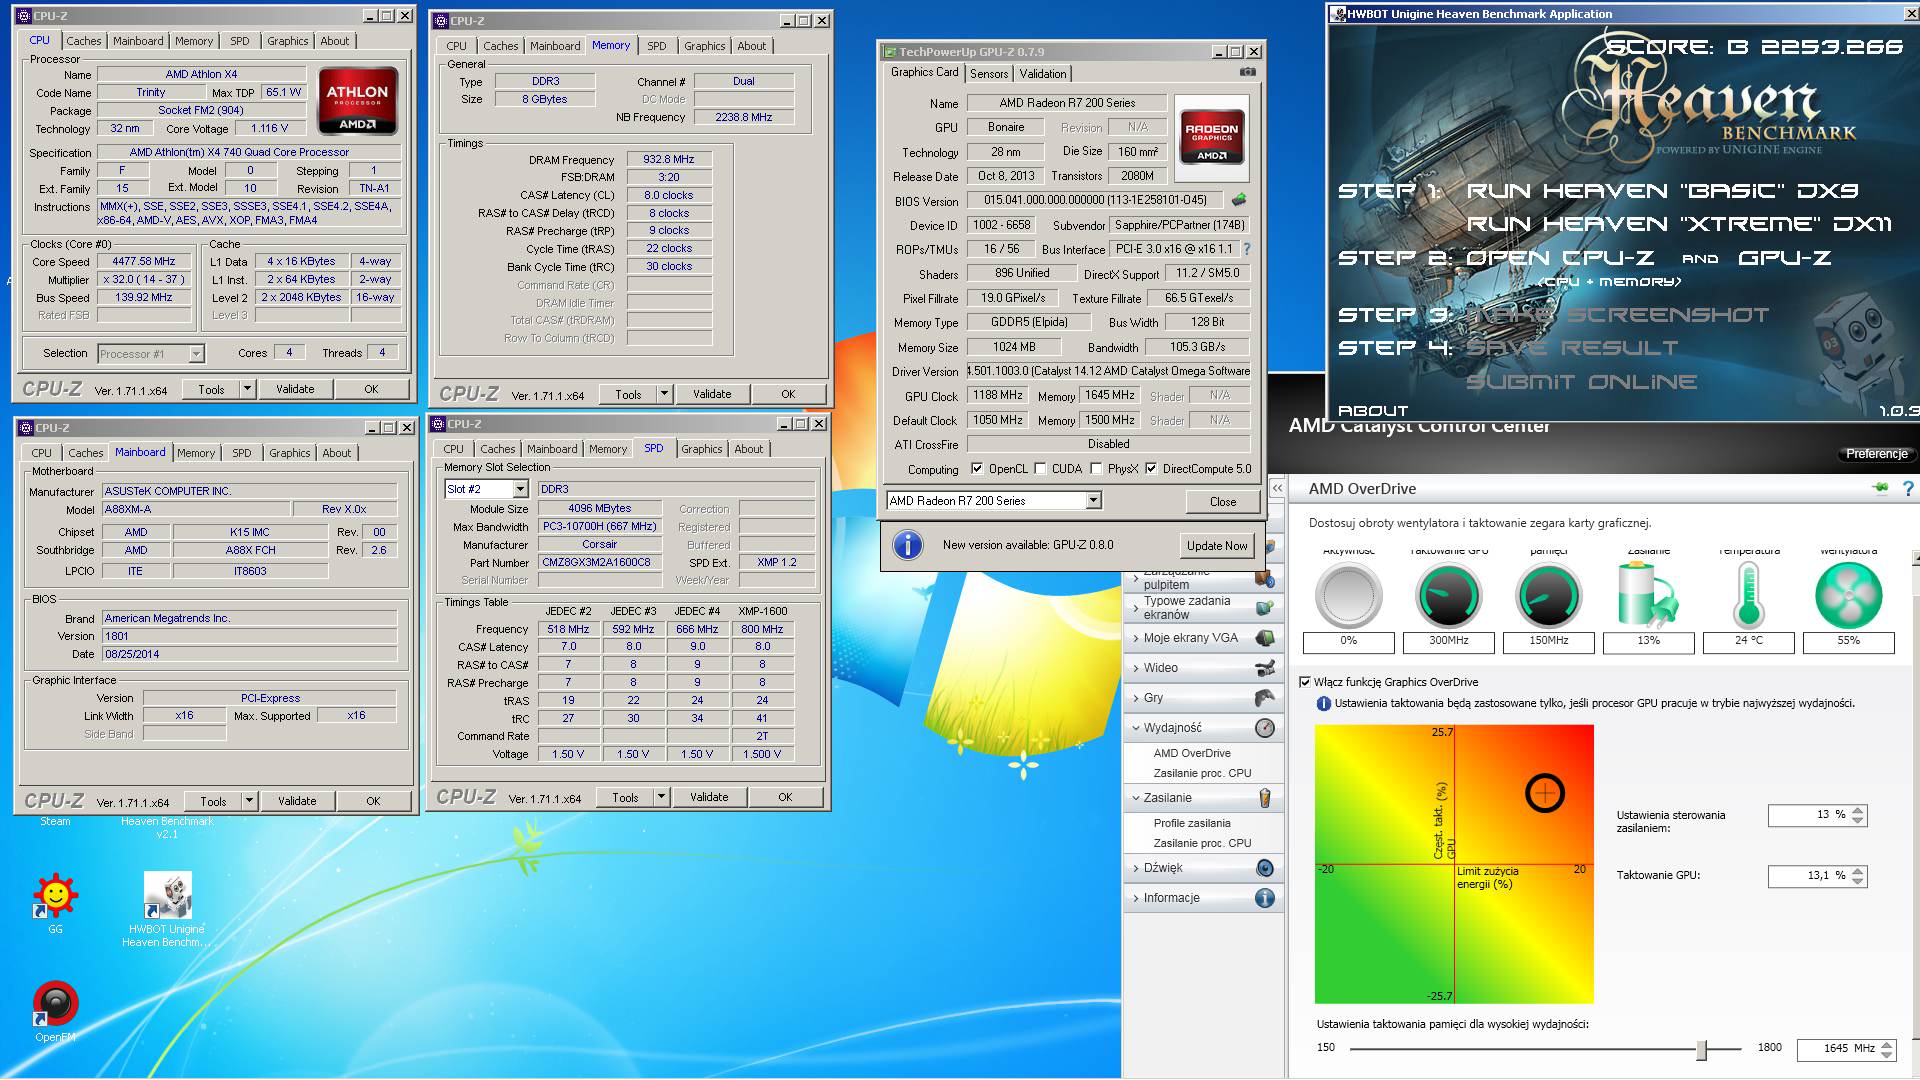This screenshot has height=1080, width=1920.
Task: Open About tab in the SPD window
Action: tap(748, 449)
